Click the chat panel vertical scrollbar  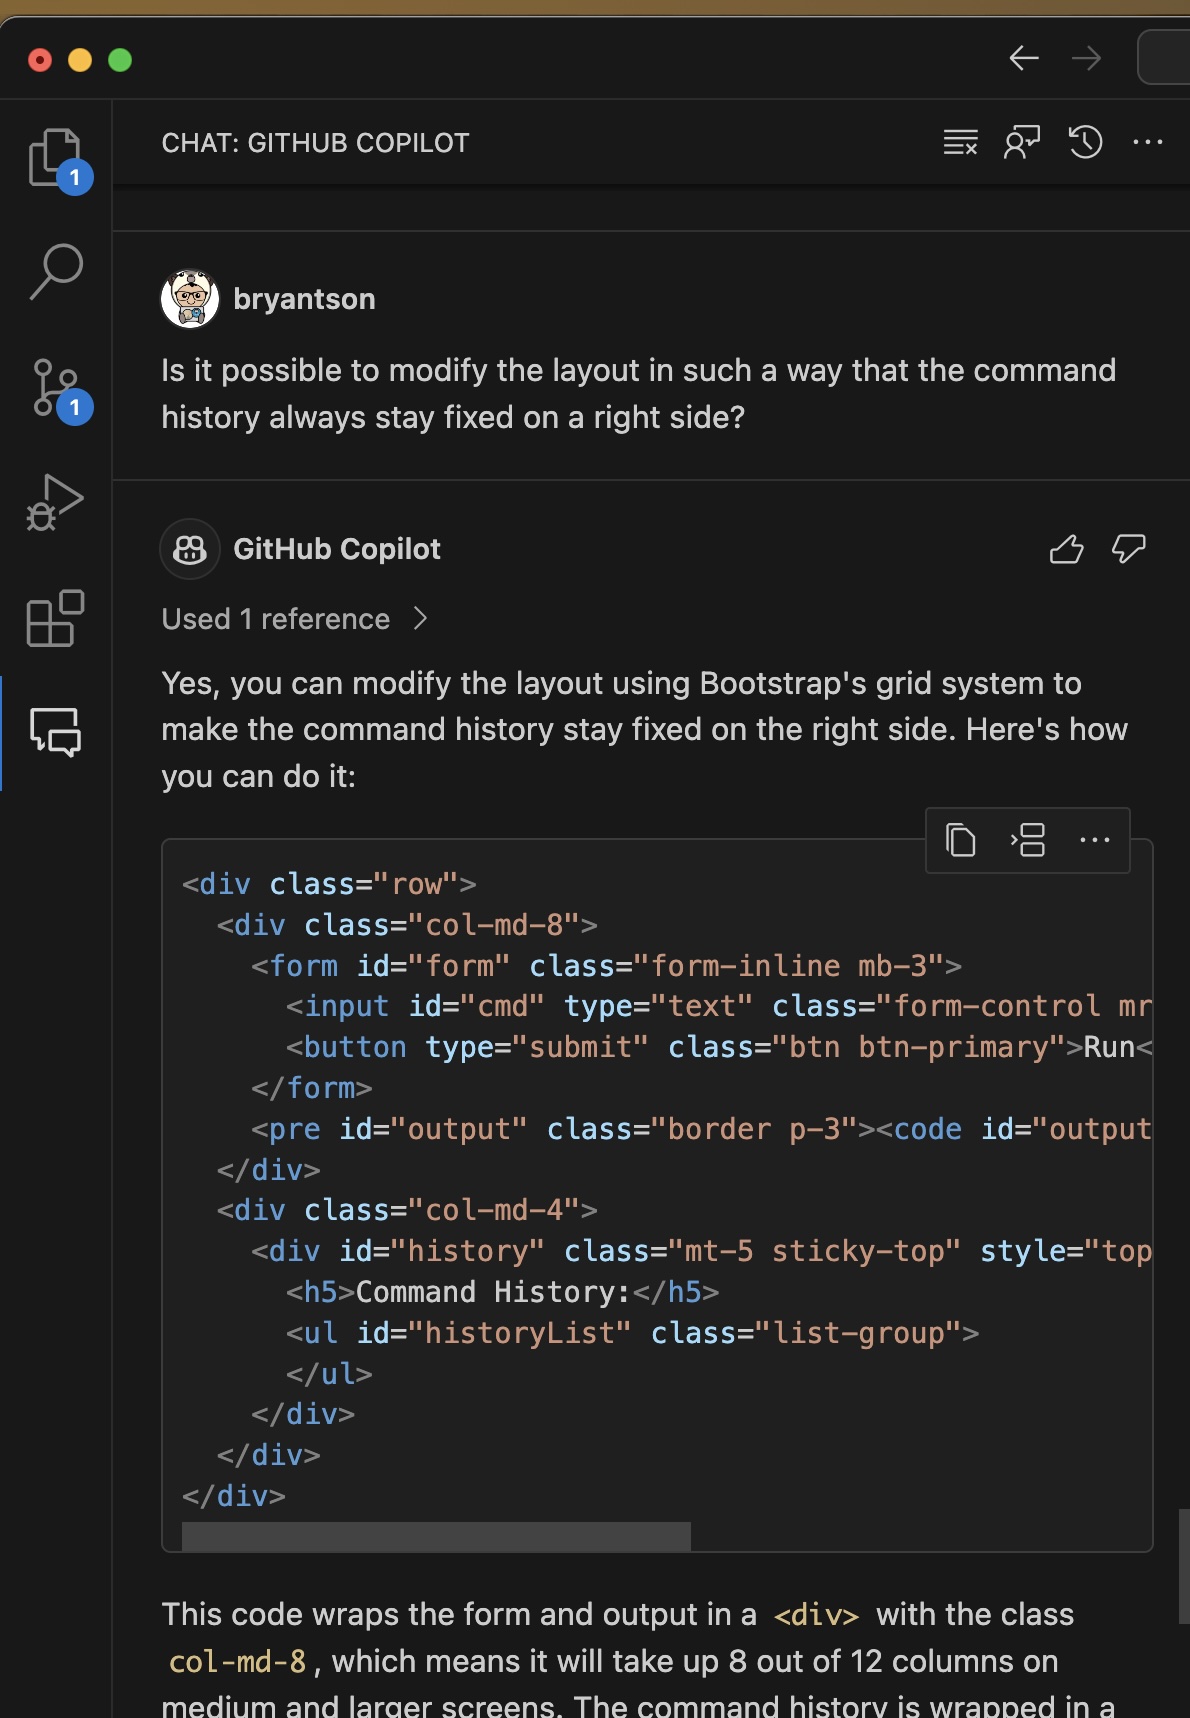[1184, 1566]
